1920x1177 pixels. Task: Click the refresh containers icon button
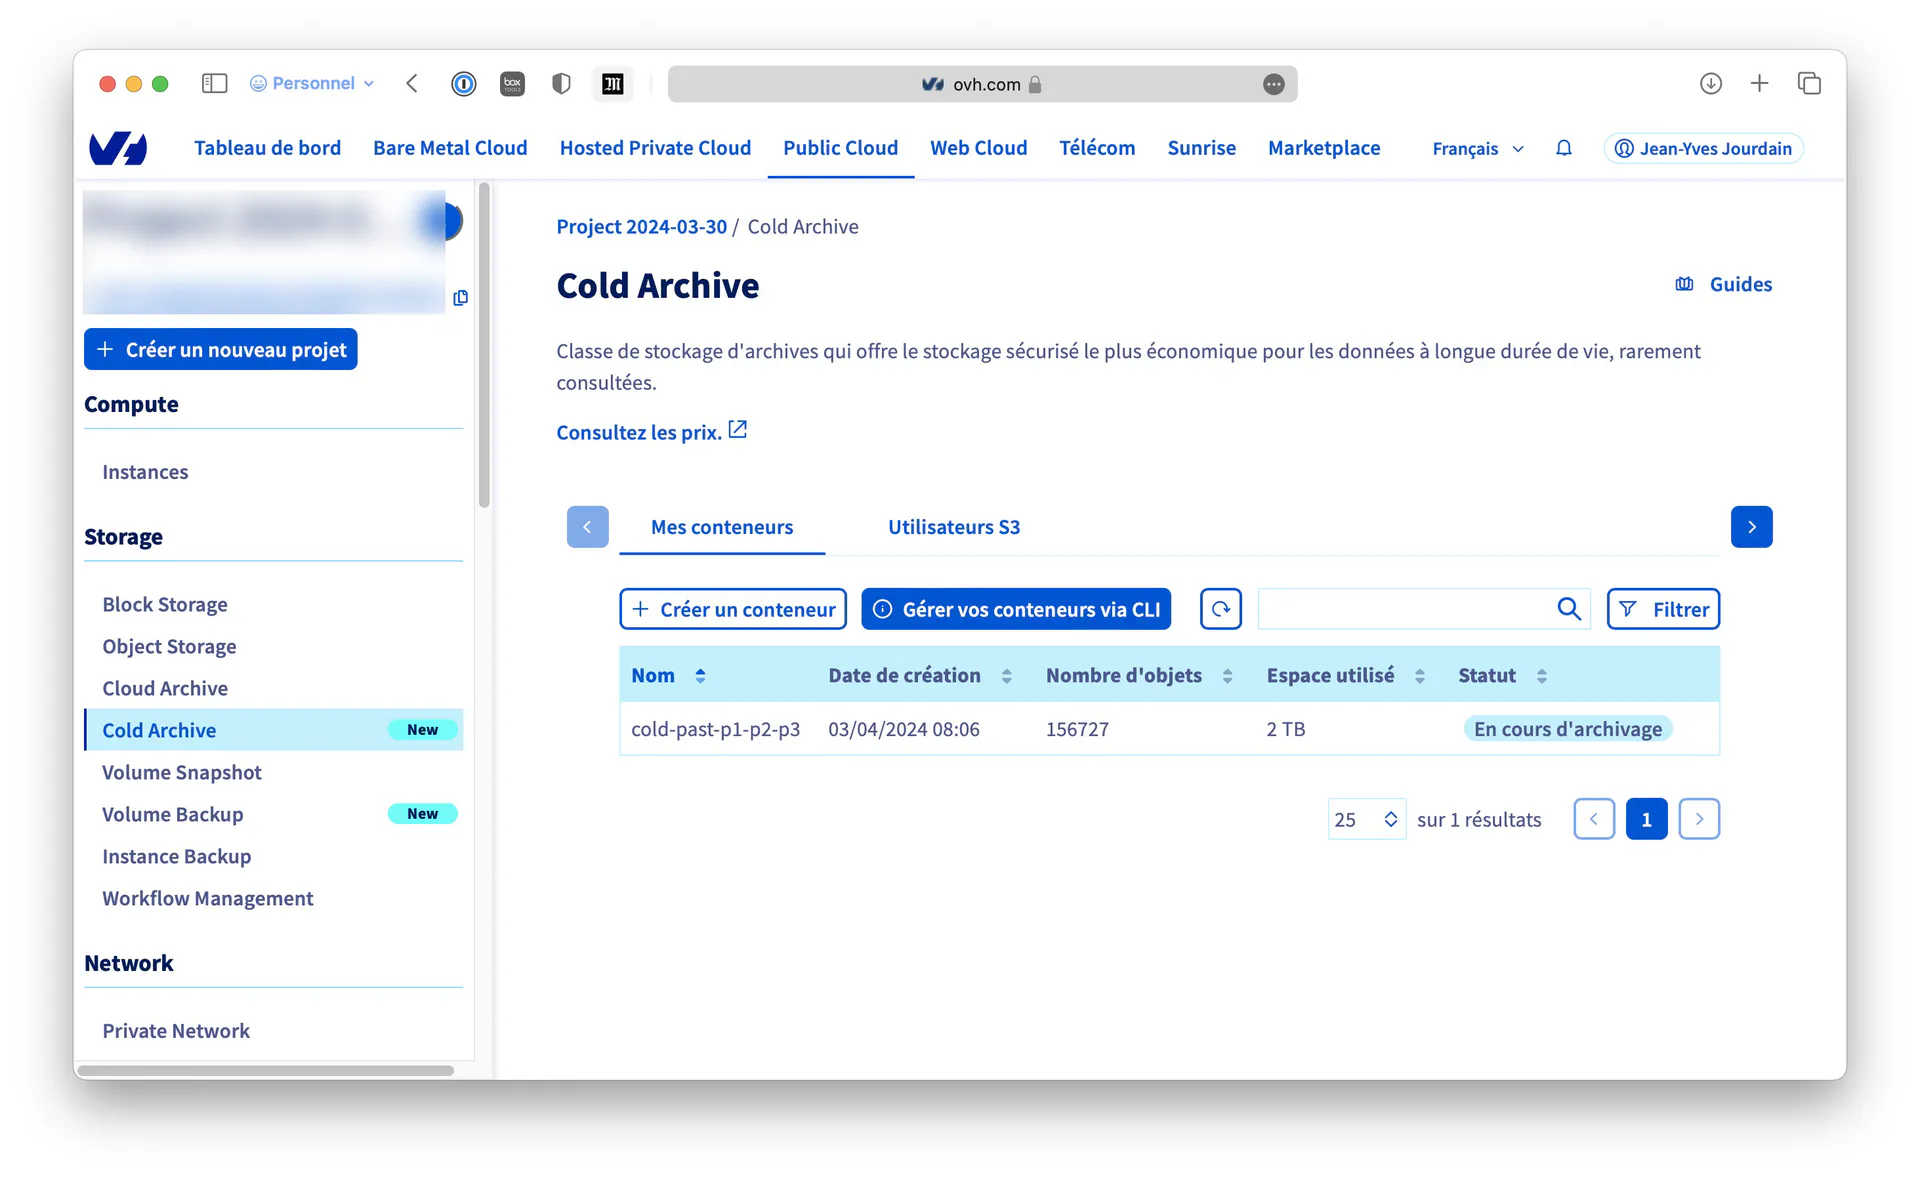(1220, 609)
